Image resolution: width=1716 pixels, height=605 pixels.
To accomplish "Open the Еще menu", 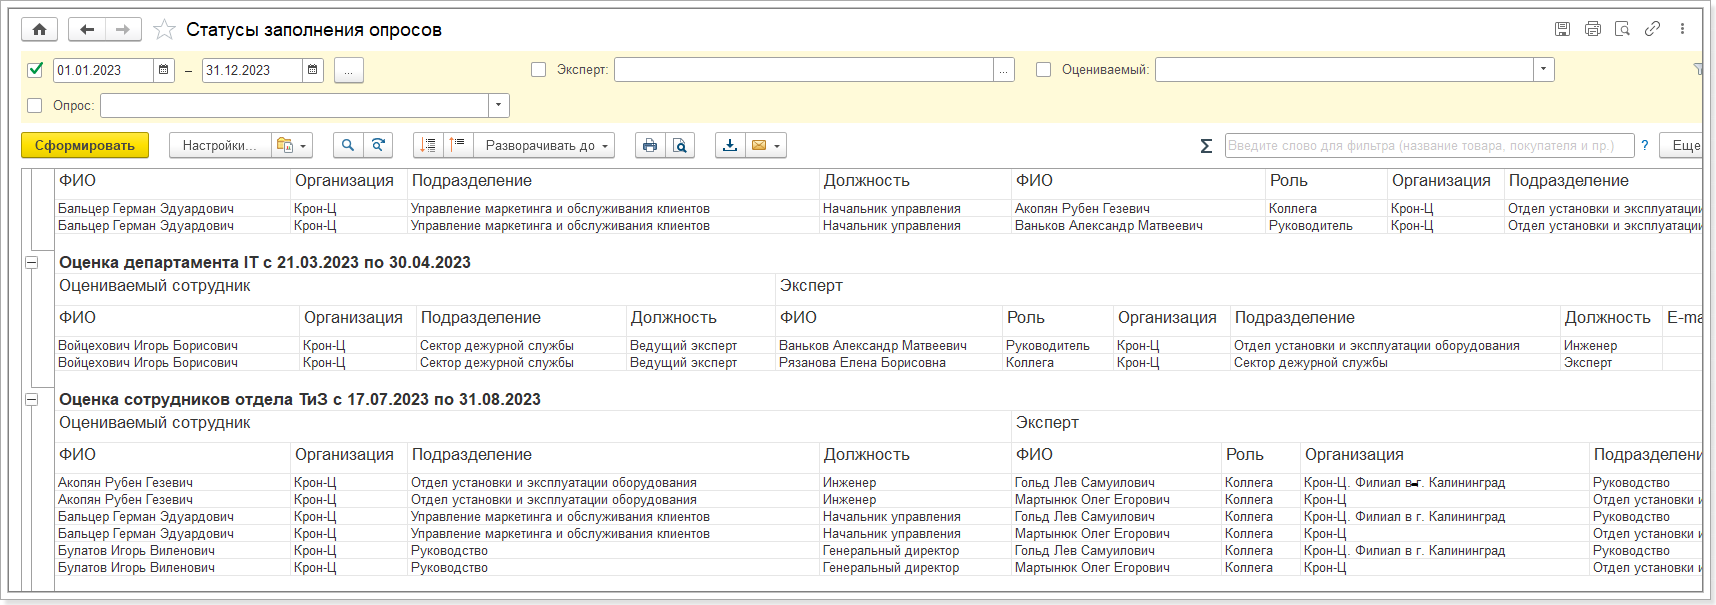I will pos(1685,145).
